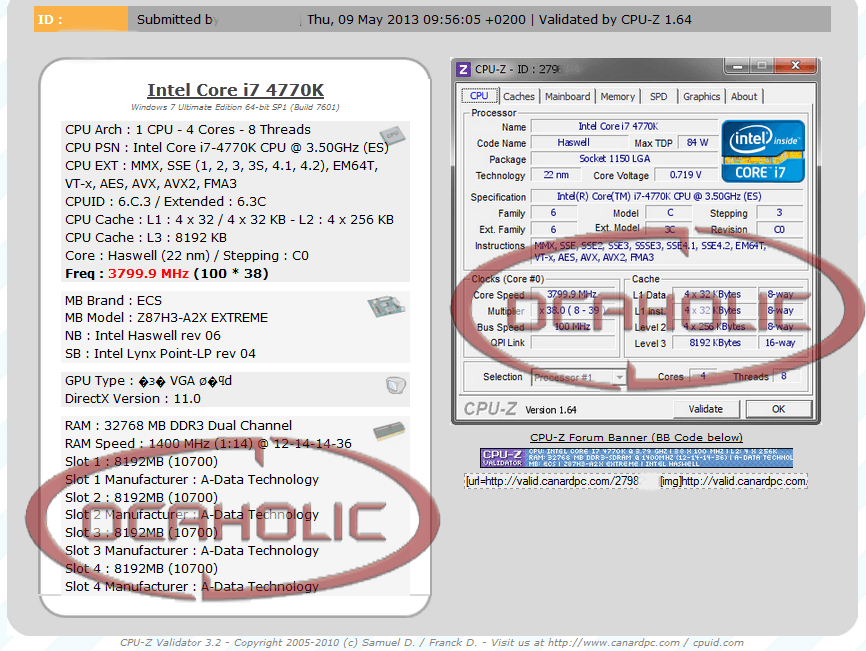This screenshot has width=866, height=651.
Task: Click the CPU-Z Forum Banner link
Action: tap(636, 437)
